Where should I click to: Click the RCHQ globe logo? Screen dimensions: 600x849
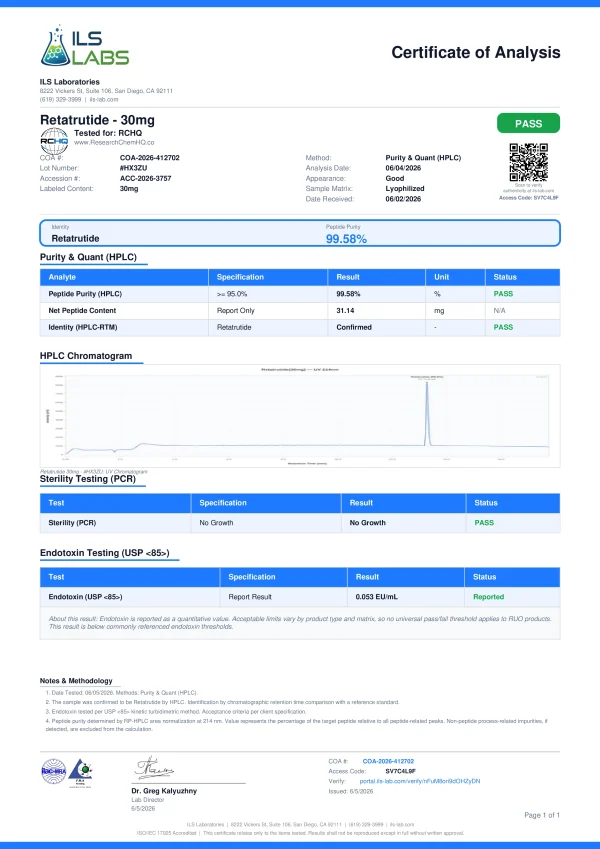[54, 141]
